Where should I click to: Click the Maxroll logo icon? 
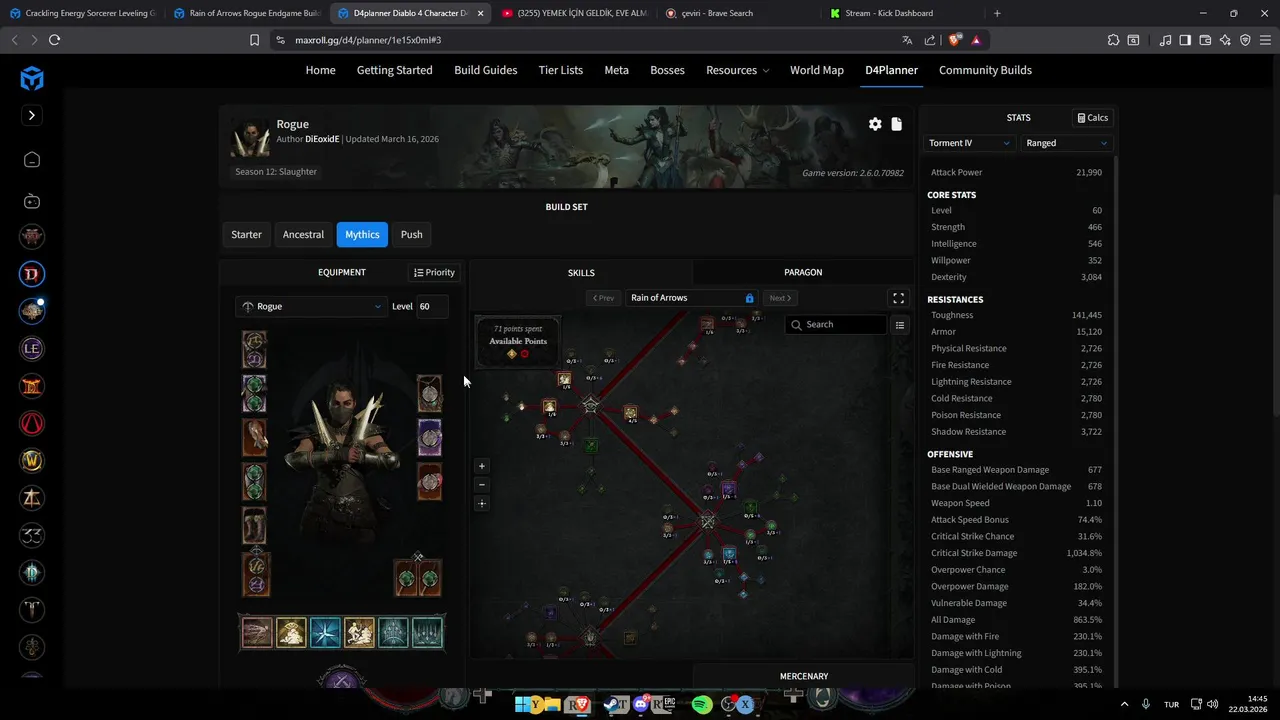click(x=32, y=79)
